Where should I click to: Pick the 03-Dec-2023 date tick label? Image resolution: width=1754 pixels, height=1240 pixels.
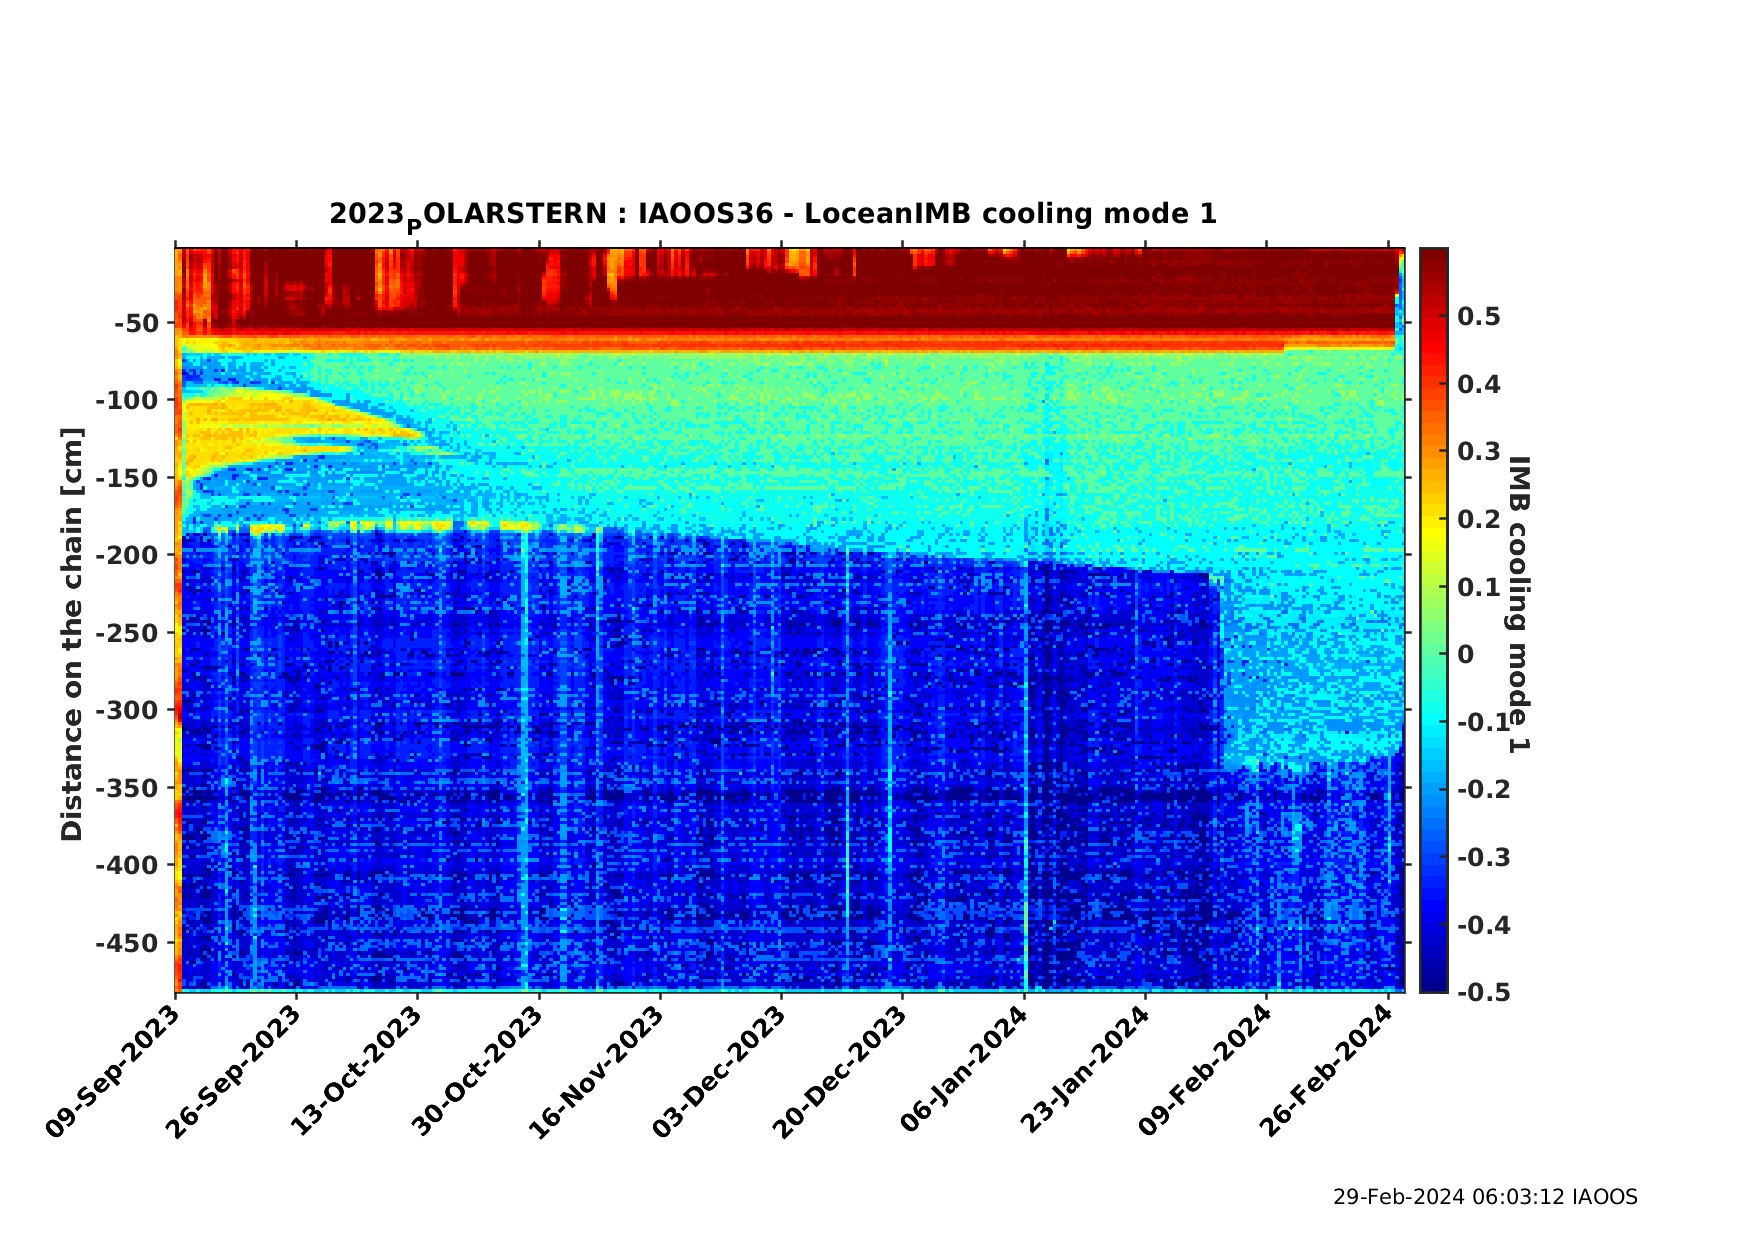click(x=718, y=1071)
